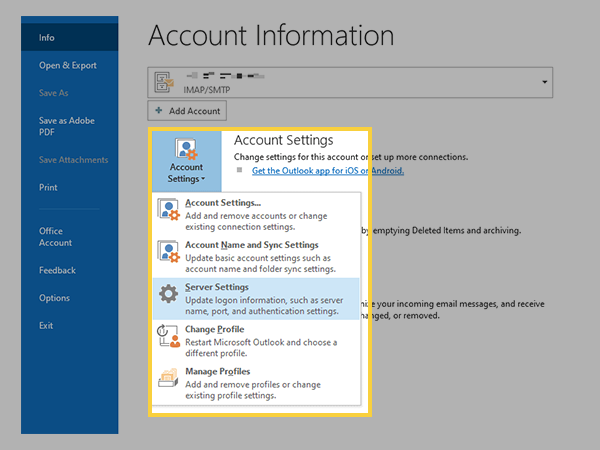Click 'Restart Microsoft Outlook' description text
Viewport: 600px width, 450px height.
[261, 348]
